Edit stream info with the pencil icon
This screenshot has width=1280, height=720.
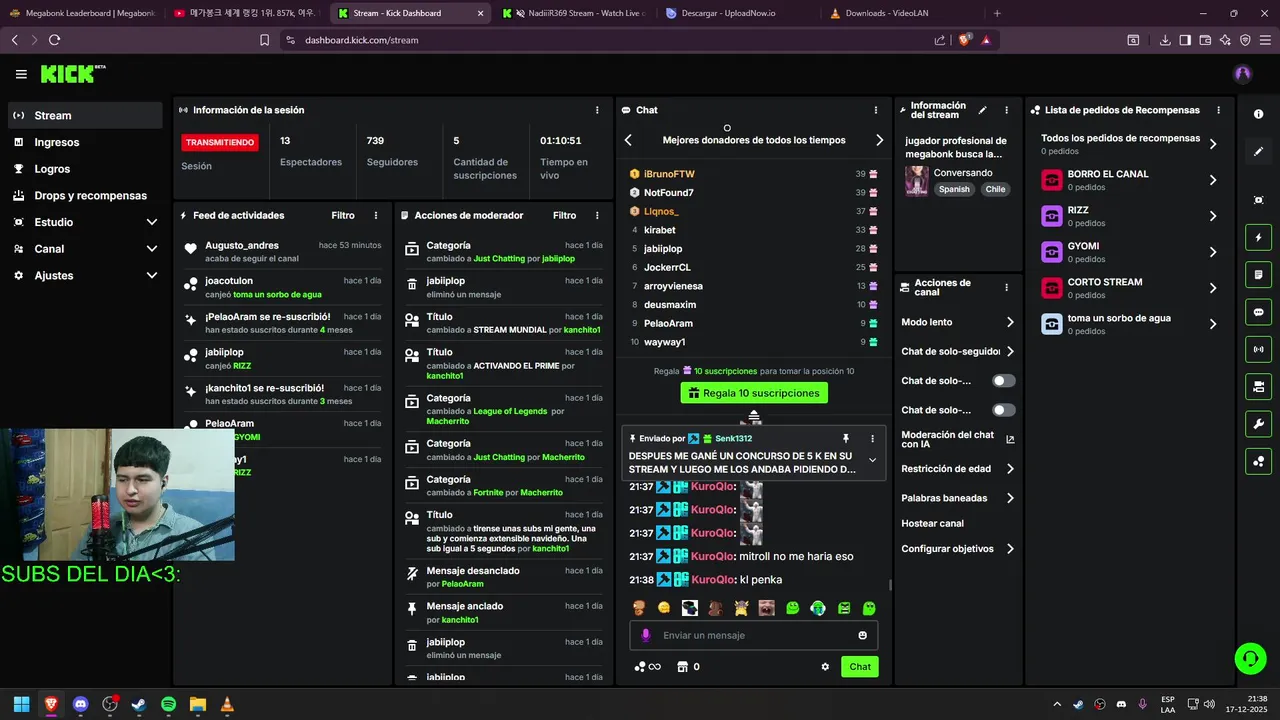point(982,110)
